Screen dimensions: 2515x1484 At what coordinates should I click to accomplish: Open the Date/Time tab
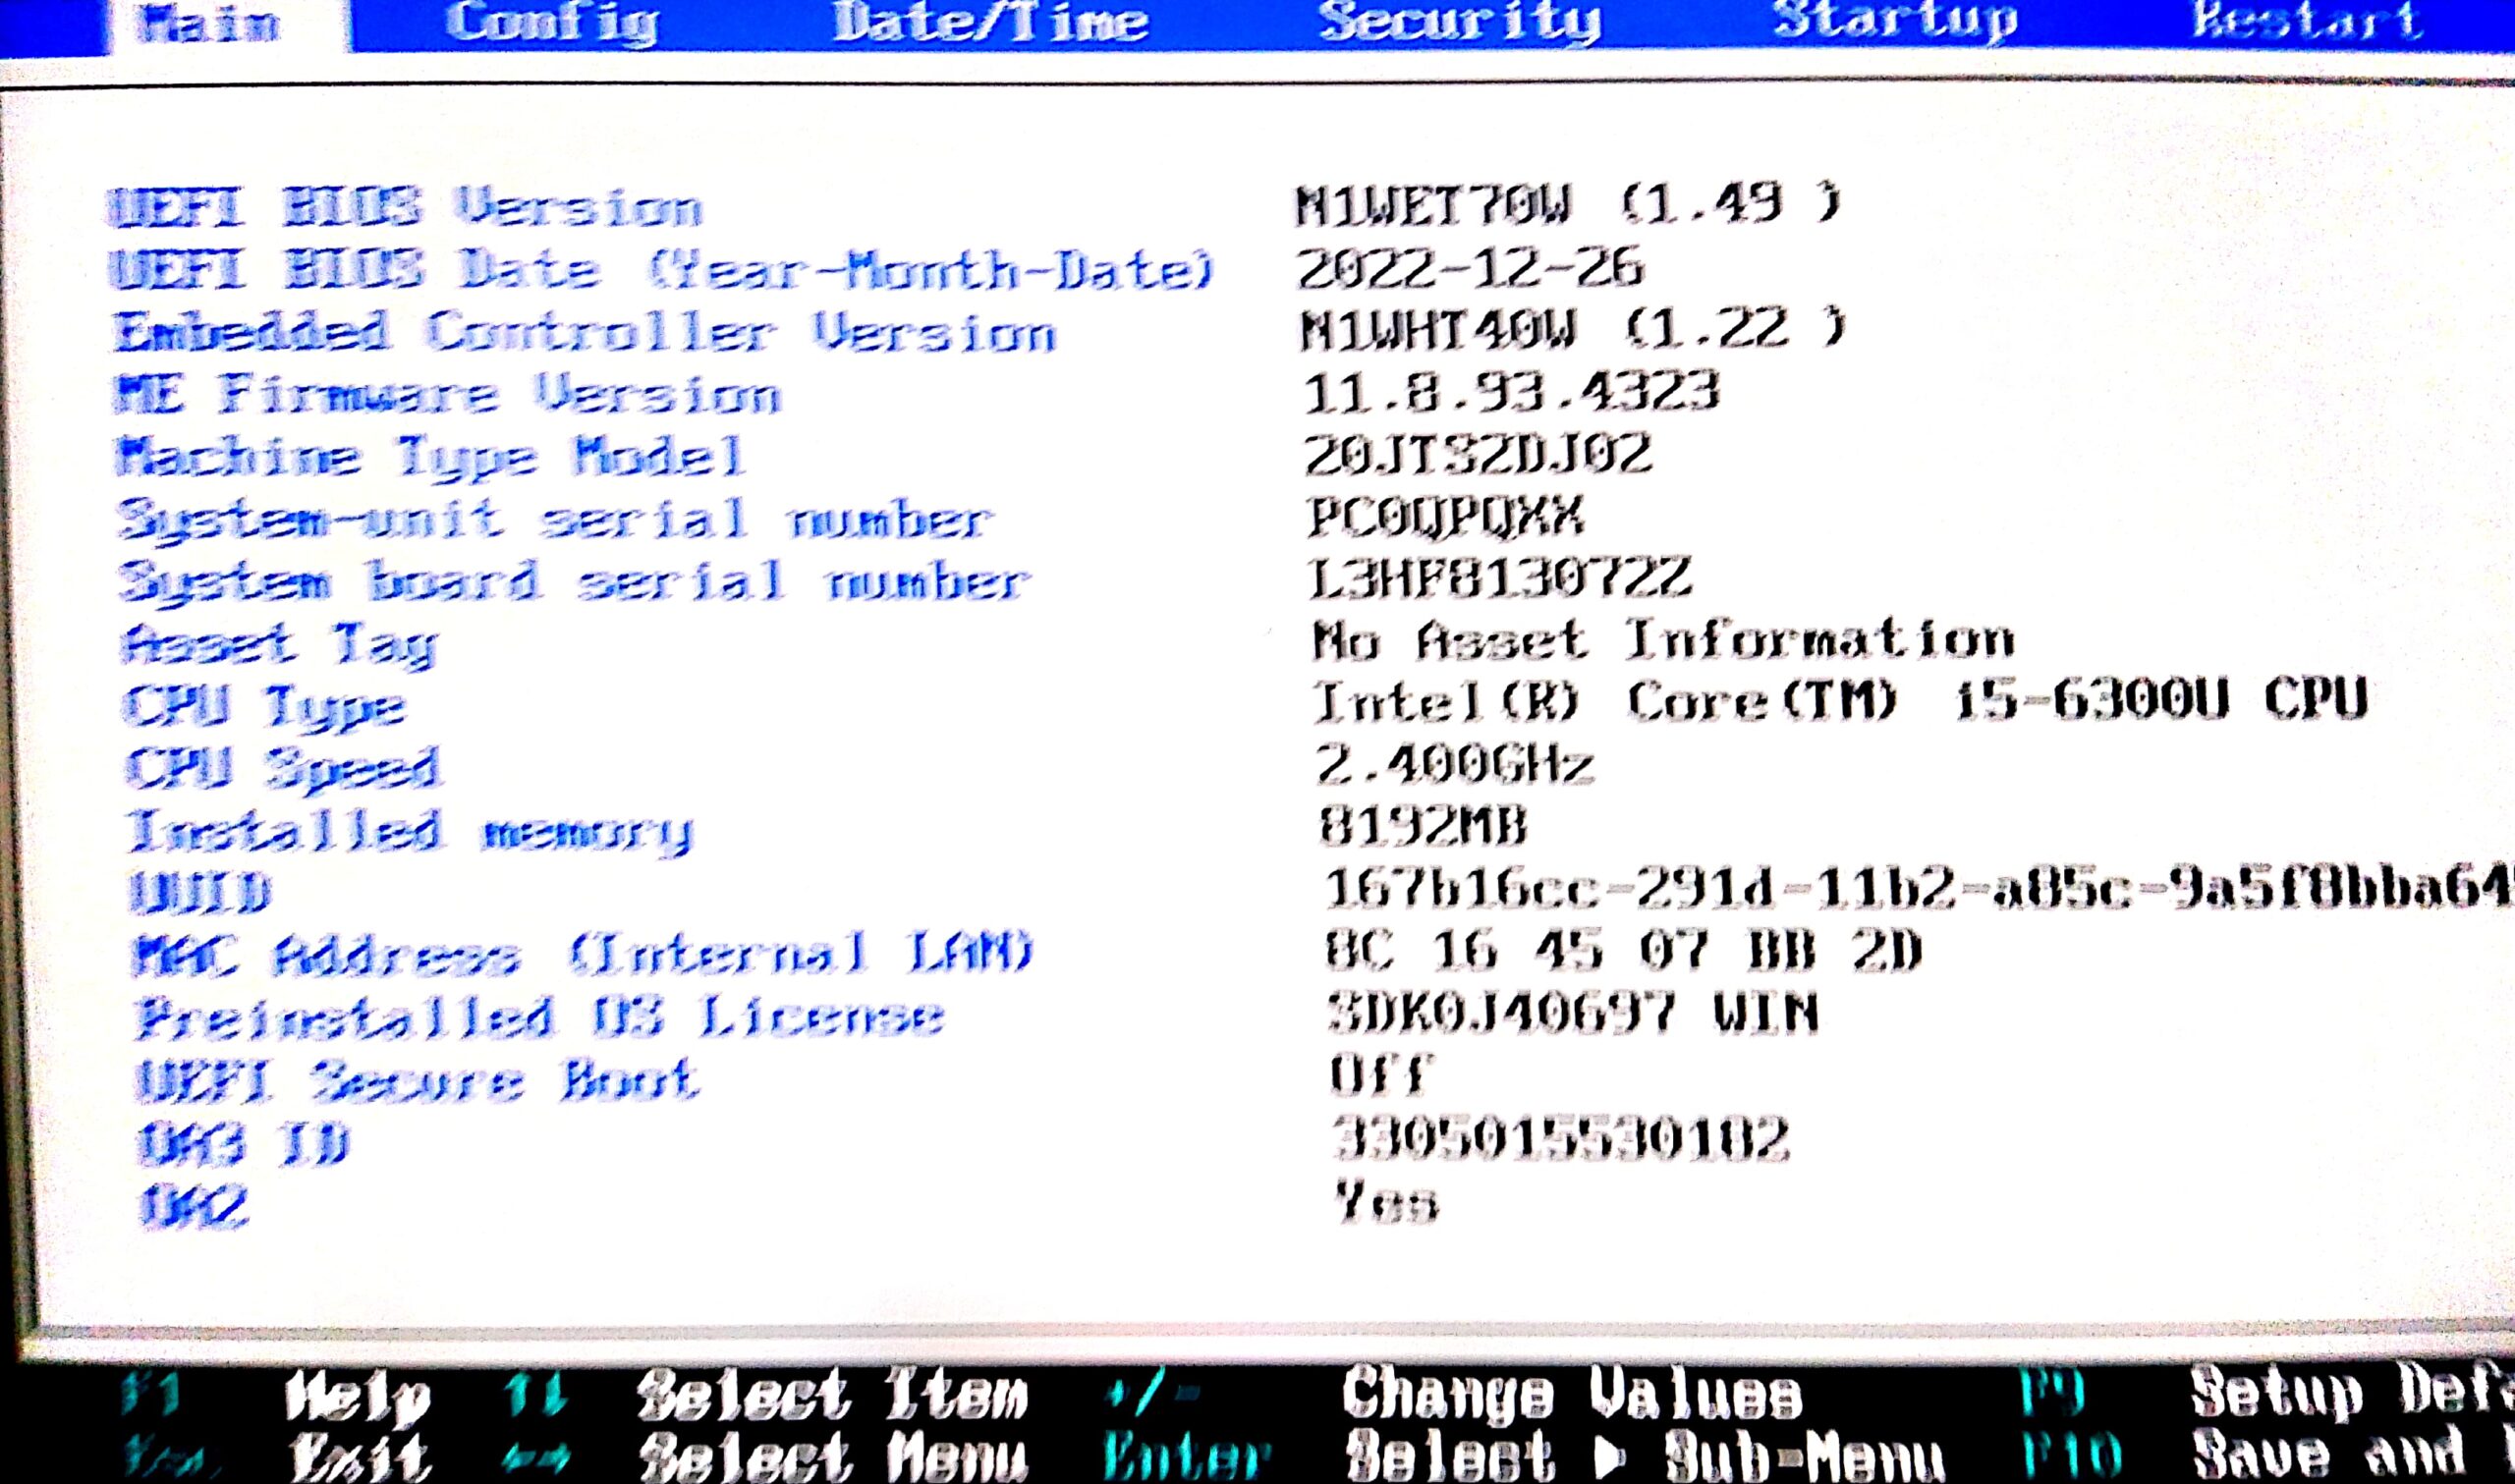point(990,22)
